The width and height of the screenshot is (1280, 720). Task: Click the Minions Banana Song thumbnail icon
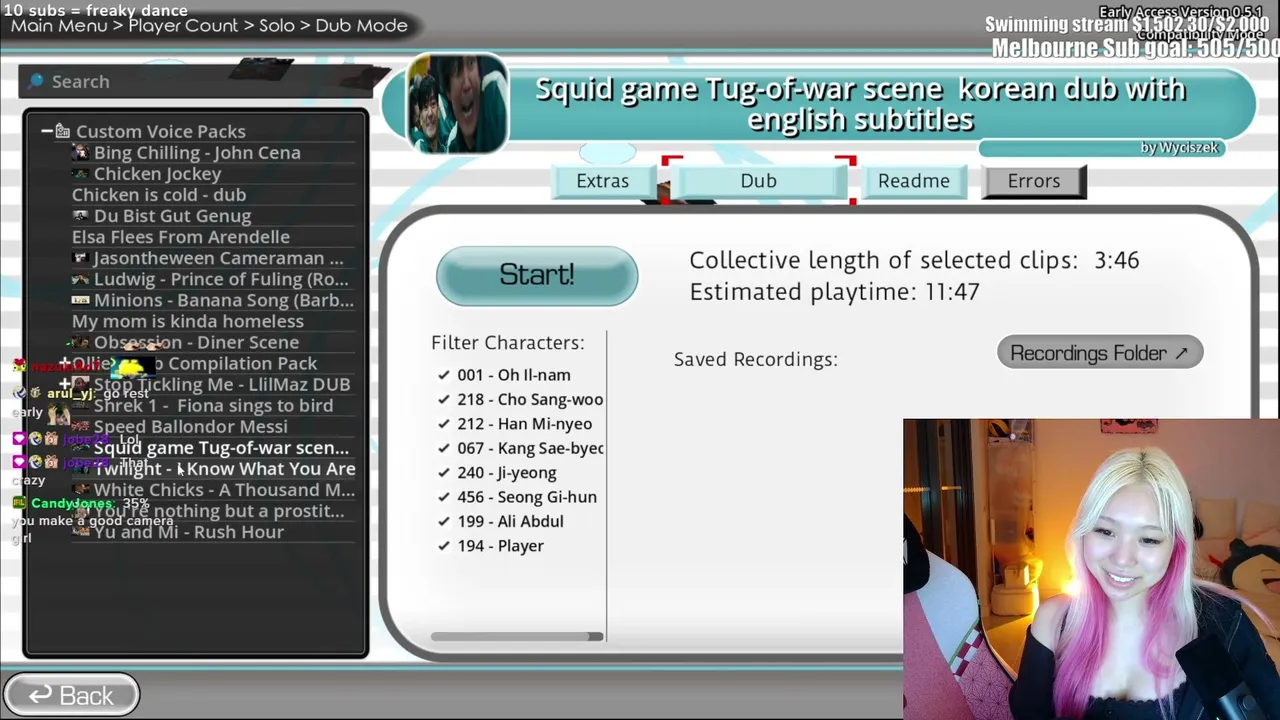tap(81, 300)
